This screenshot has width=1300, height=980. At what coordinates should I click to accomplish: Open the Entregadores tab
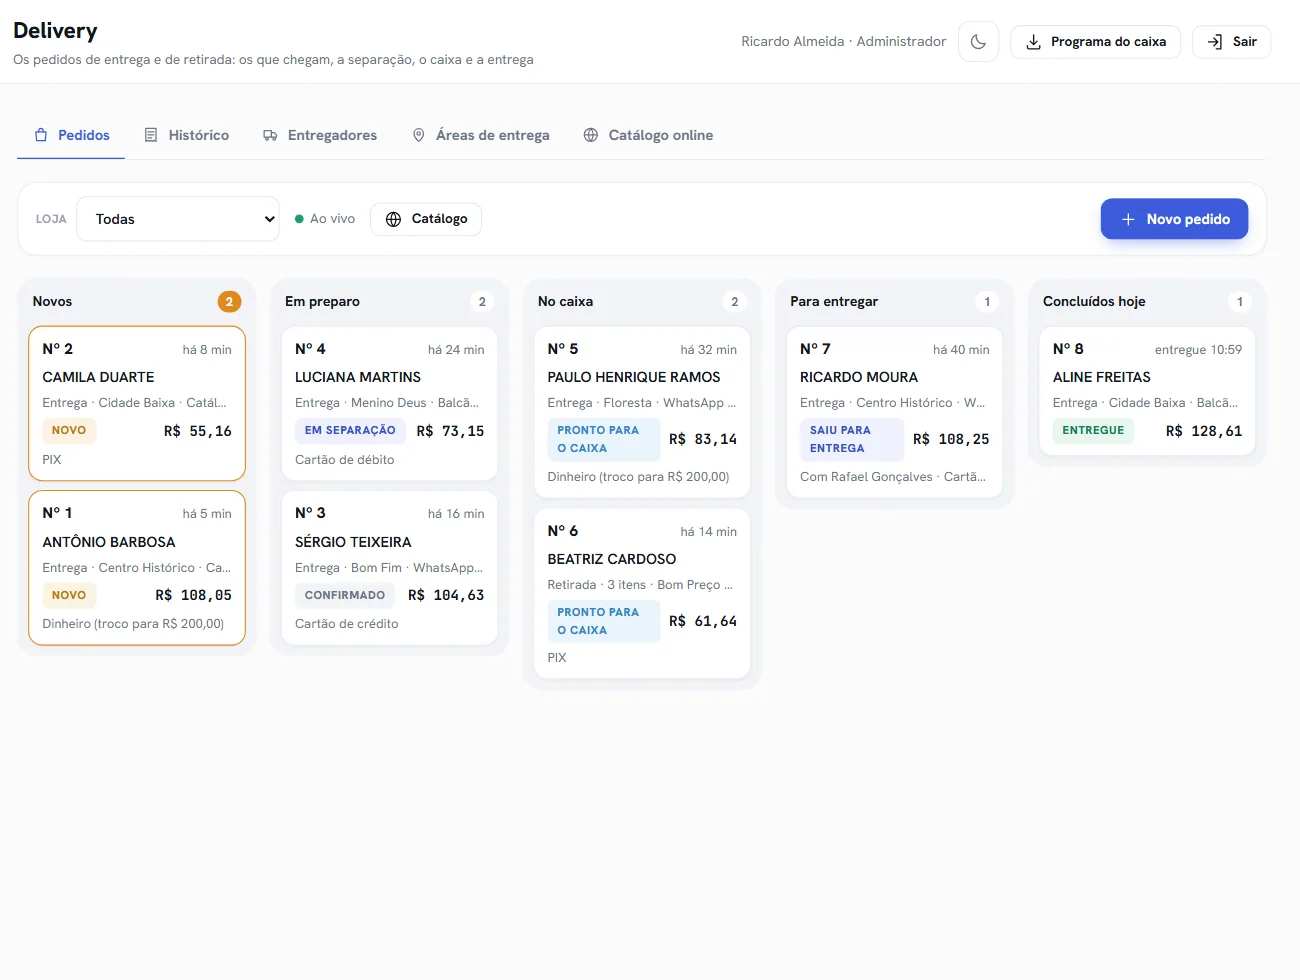coord(320,135)
